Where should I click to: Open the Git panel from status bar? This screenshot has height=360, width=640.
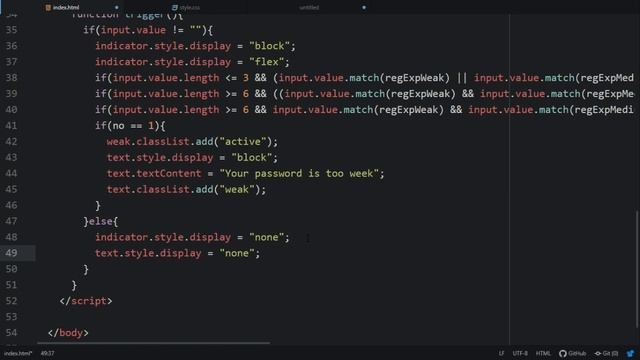pyautogui.click(x=606, y=353)
